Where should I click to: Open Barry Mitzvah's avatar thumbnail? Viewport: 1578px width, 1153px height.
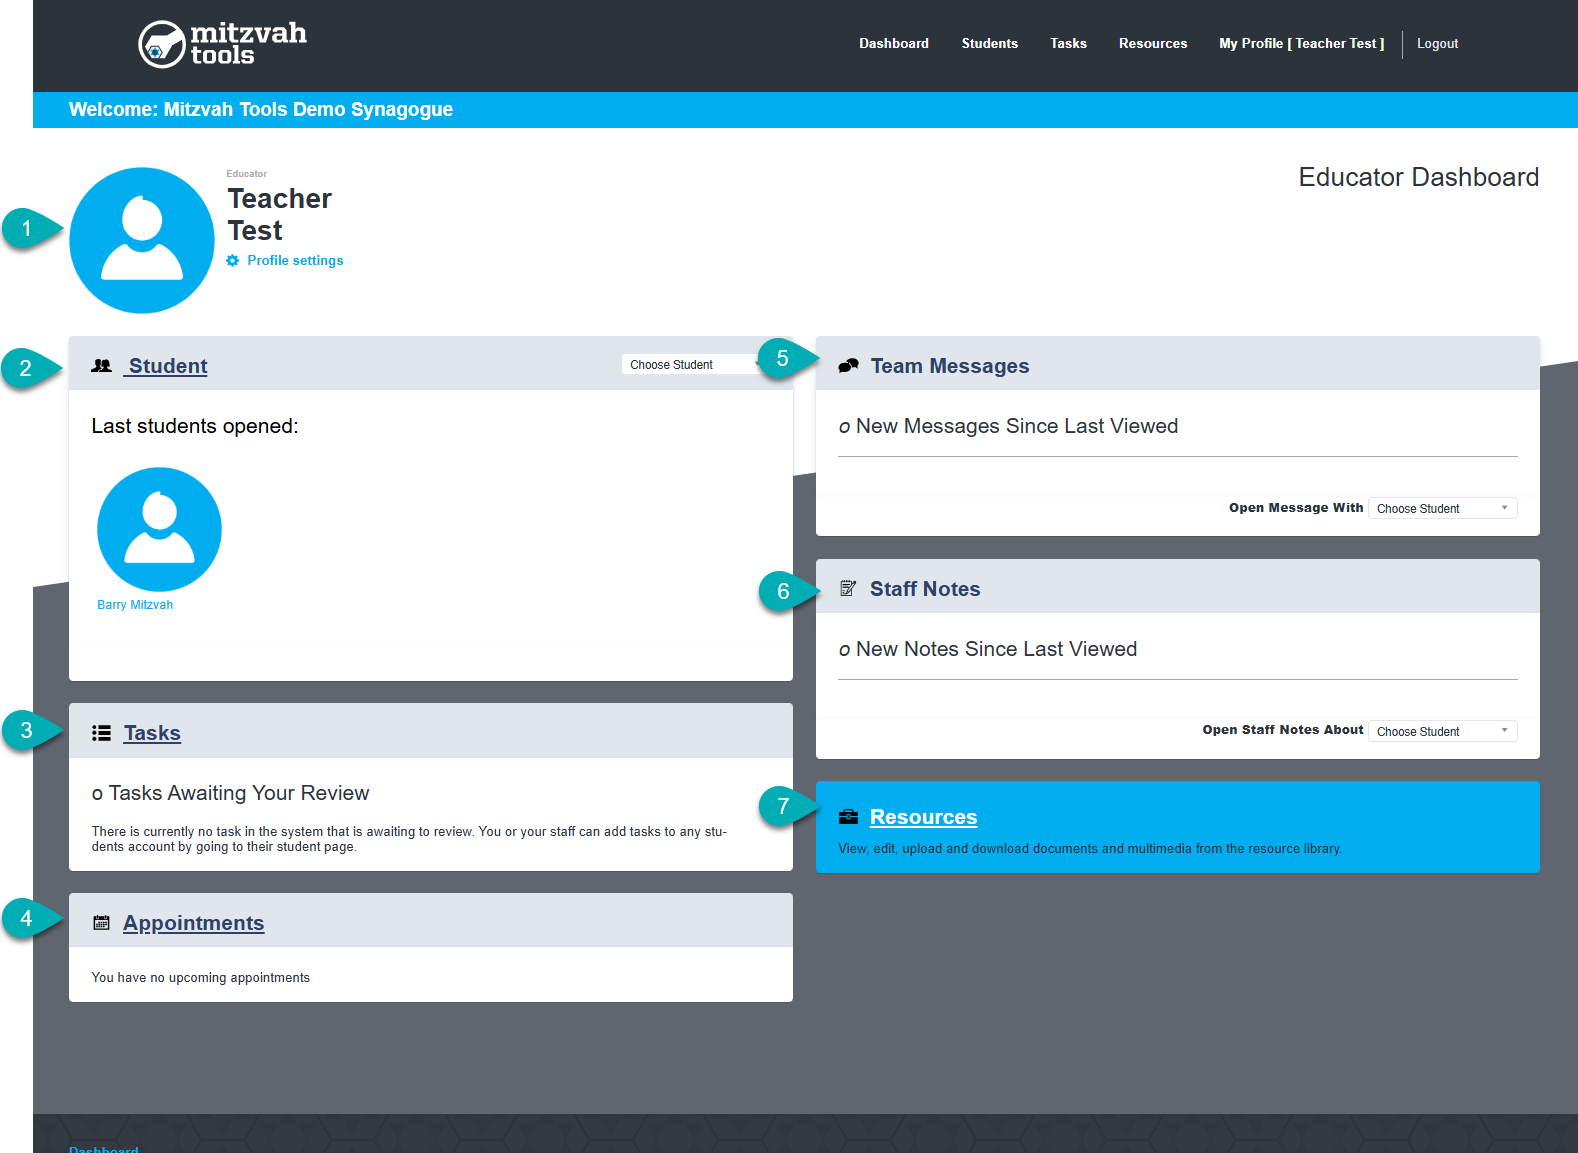coord(159,529)
